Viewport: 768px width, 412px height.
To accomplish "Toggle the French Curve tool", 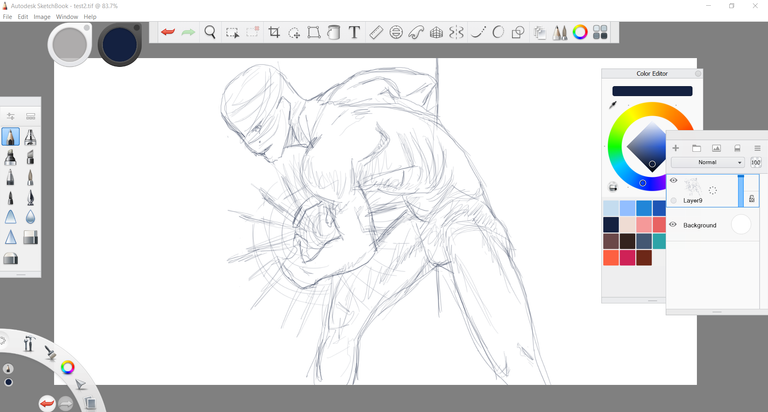I will (416, 32).
